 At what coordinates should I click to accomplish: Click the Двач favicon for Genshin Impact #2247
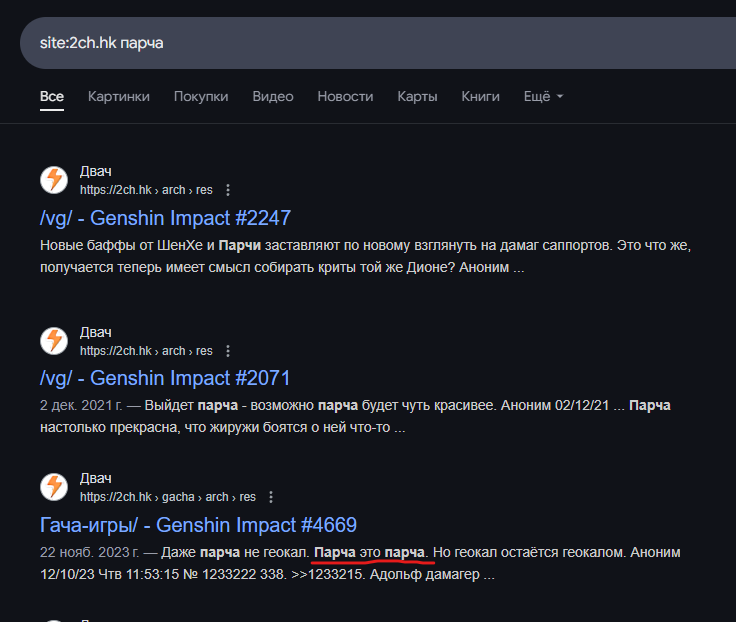tap(54, 180)
